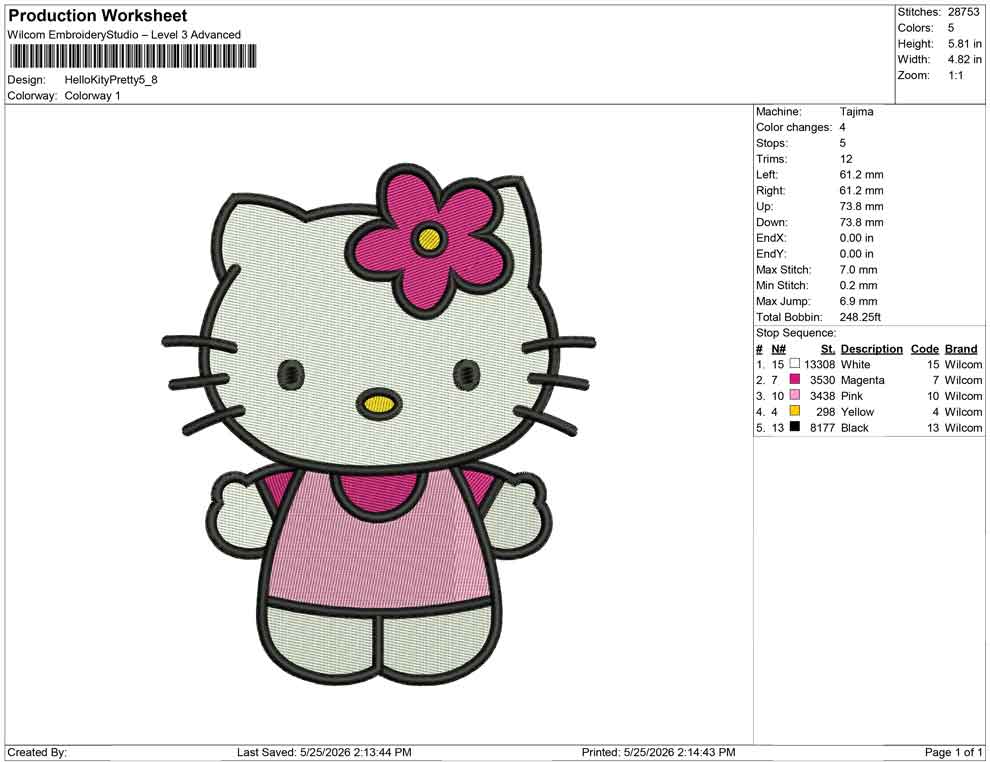Viewport: 990px width, 762px height.
Task: Click the 'Brand' column header
Action: pos(961,349)
